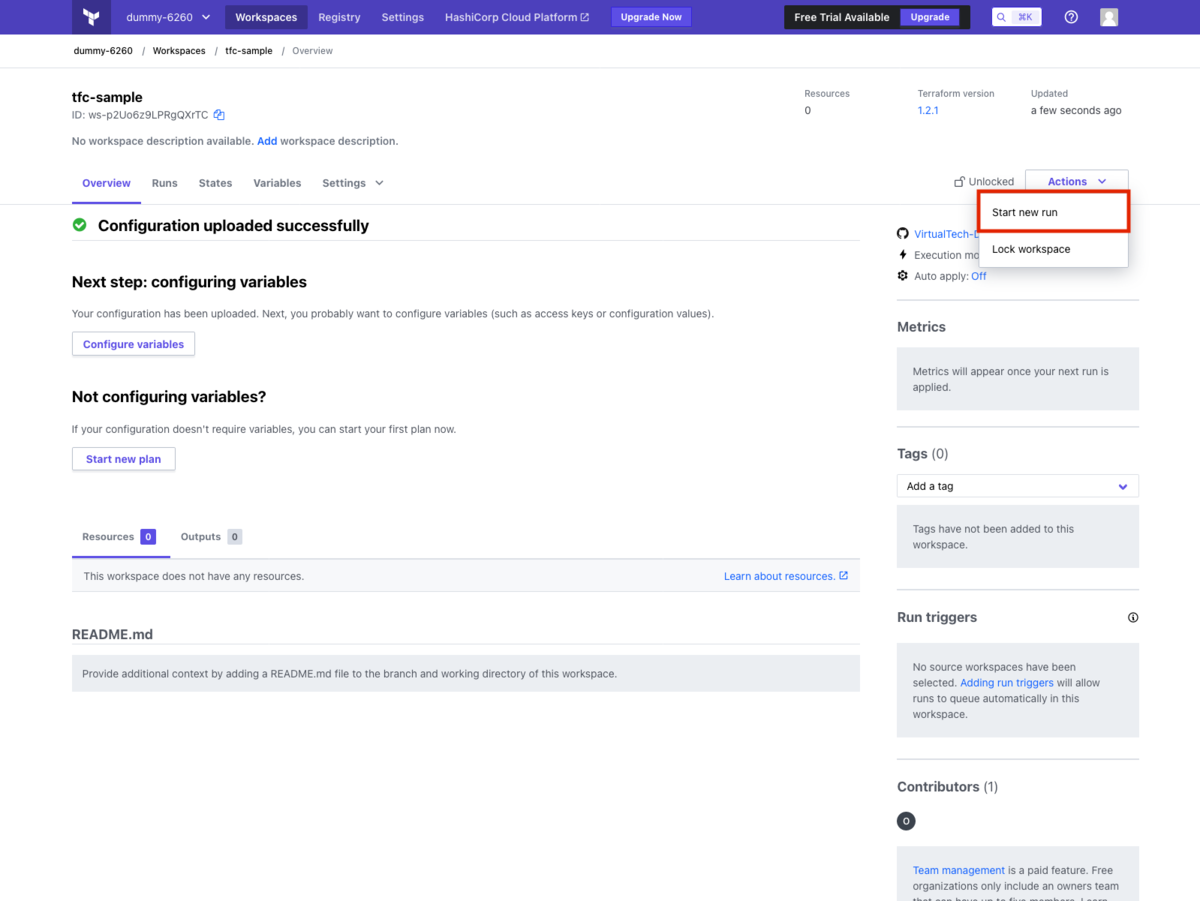The image size is (1200, 901).
Task: Switch to the Runs tab
Action: coord(165,183)
